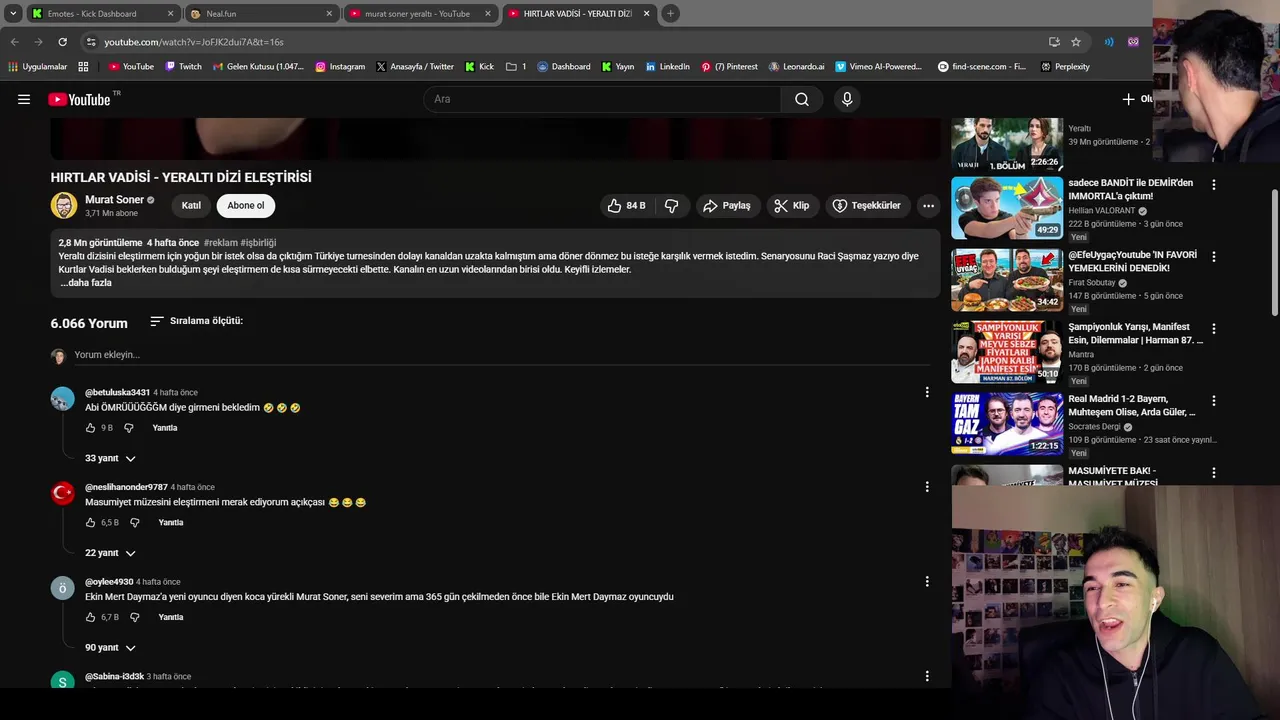
Task: Expand description with ...daha fazla
Action: click(x=86, y=283)
